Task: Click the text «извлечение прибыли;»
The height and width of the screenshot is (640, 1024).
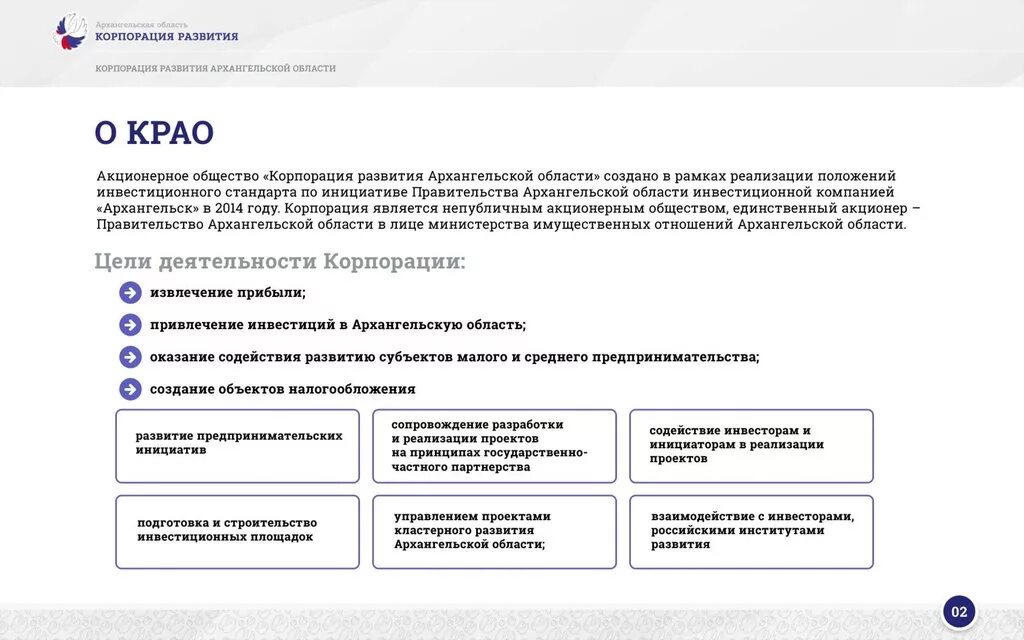Action: (x=228, y=293)
